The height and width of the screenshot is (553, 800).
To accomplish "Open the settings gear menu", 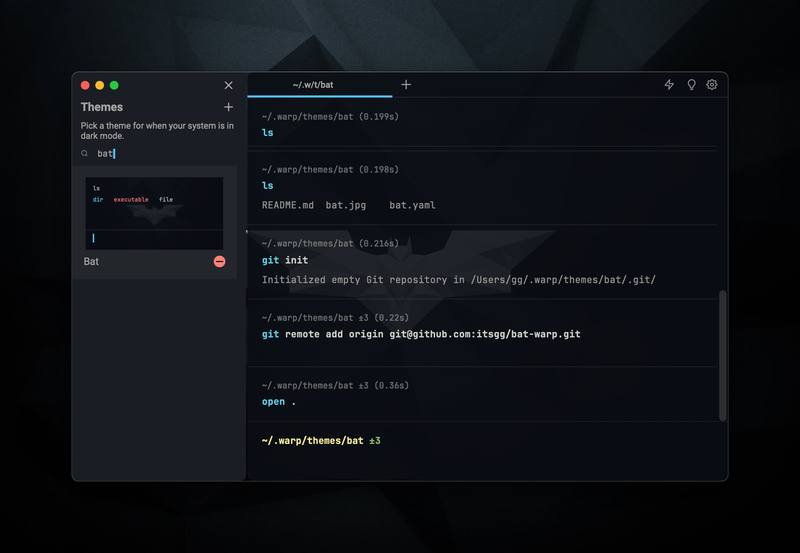I will (712, 85).
